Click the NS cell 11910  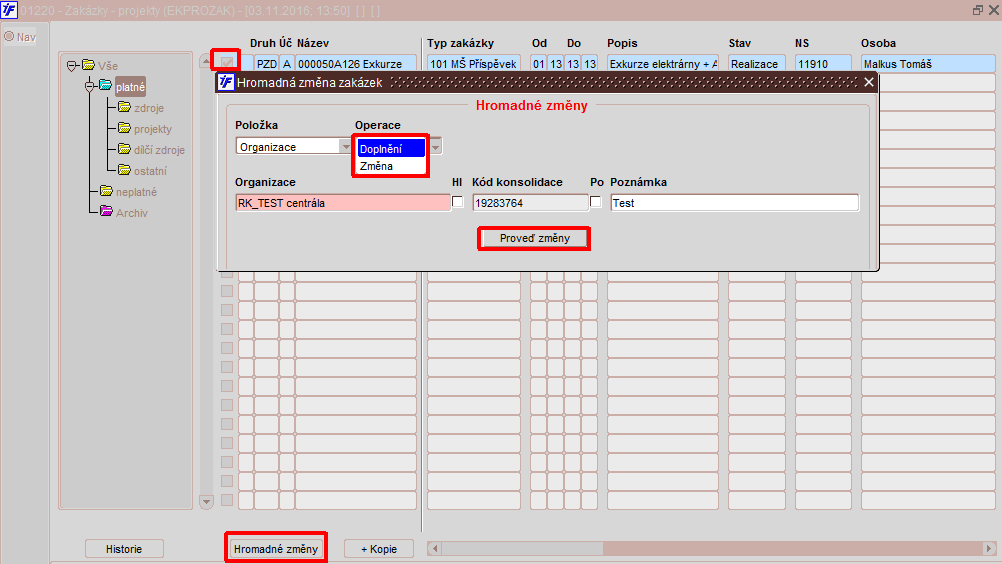pyautogui.click(x=823, y=64)
